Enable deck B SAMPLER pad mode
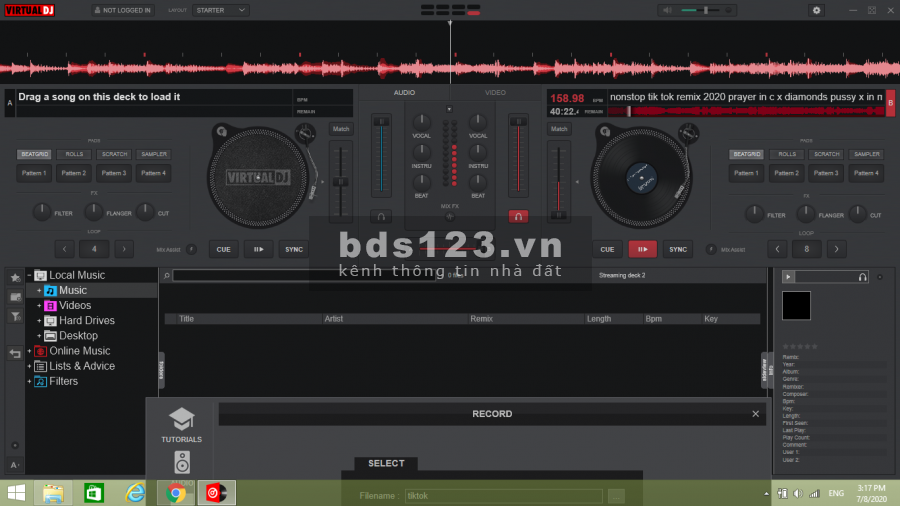 (867, 154)
